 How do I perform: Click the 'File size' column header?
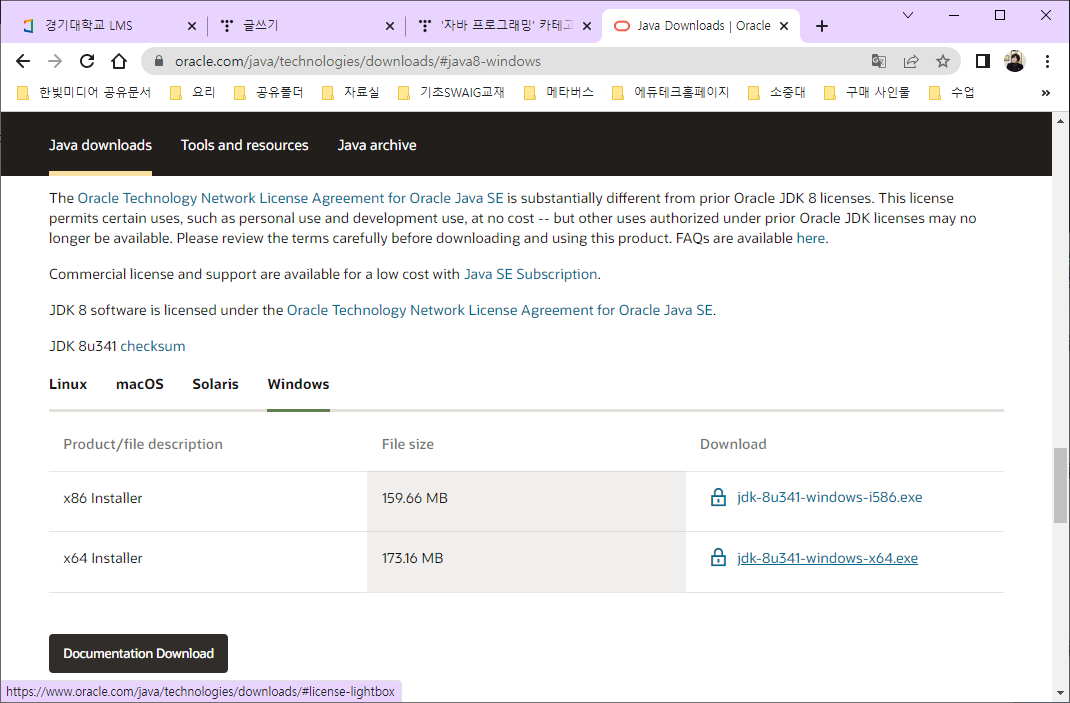(x=408, y=444)
